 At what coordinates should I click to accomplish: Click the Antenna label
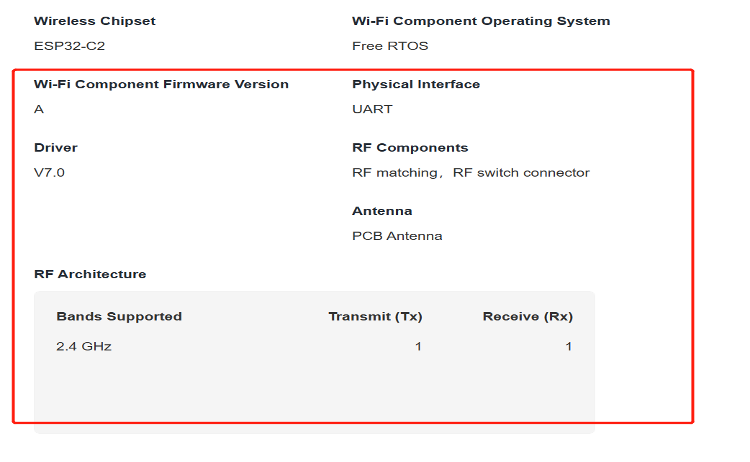click(382, 211)
